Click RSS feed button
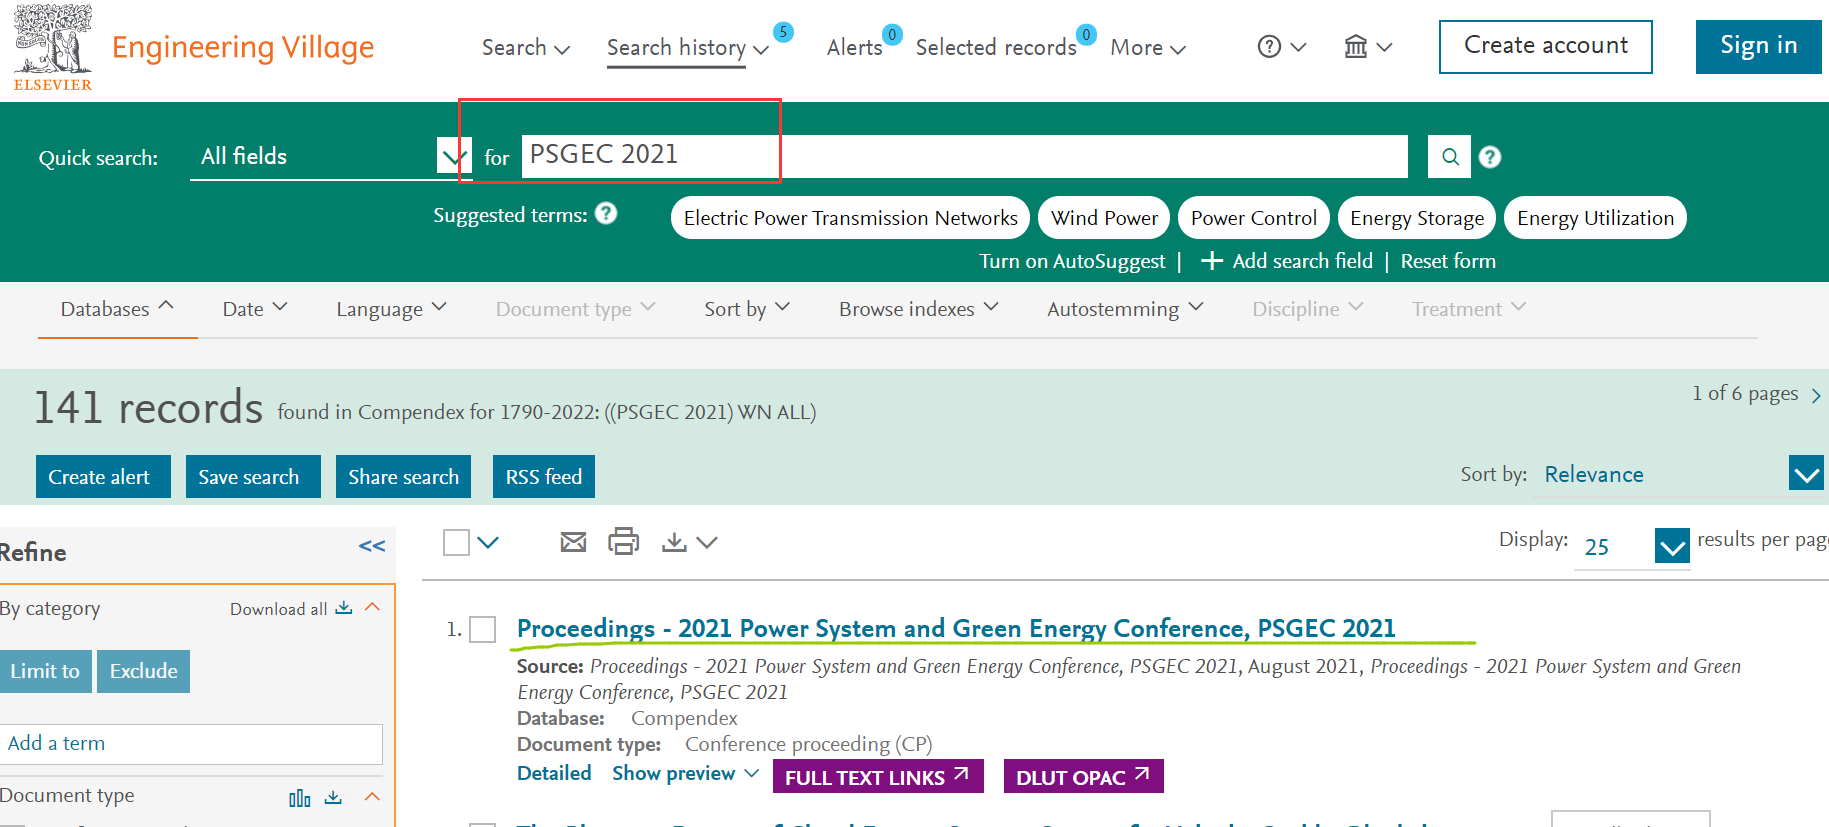The width and height of the screenshot is (1829, 827). click(544, 477)
